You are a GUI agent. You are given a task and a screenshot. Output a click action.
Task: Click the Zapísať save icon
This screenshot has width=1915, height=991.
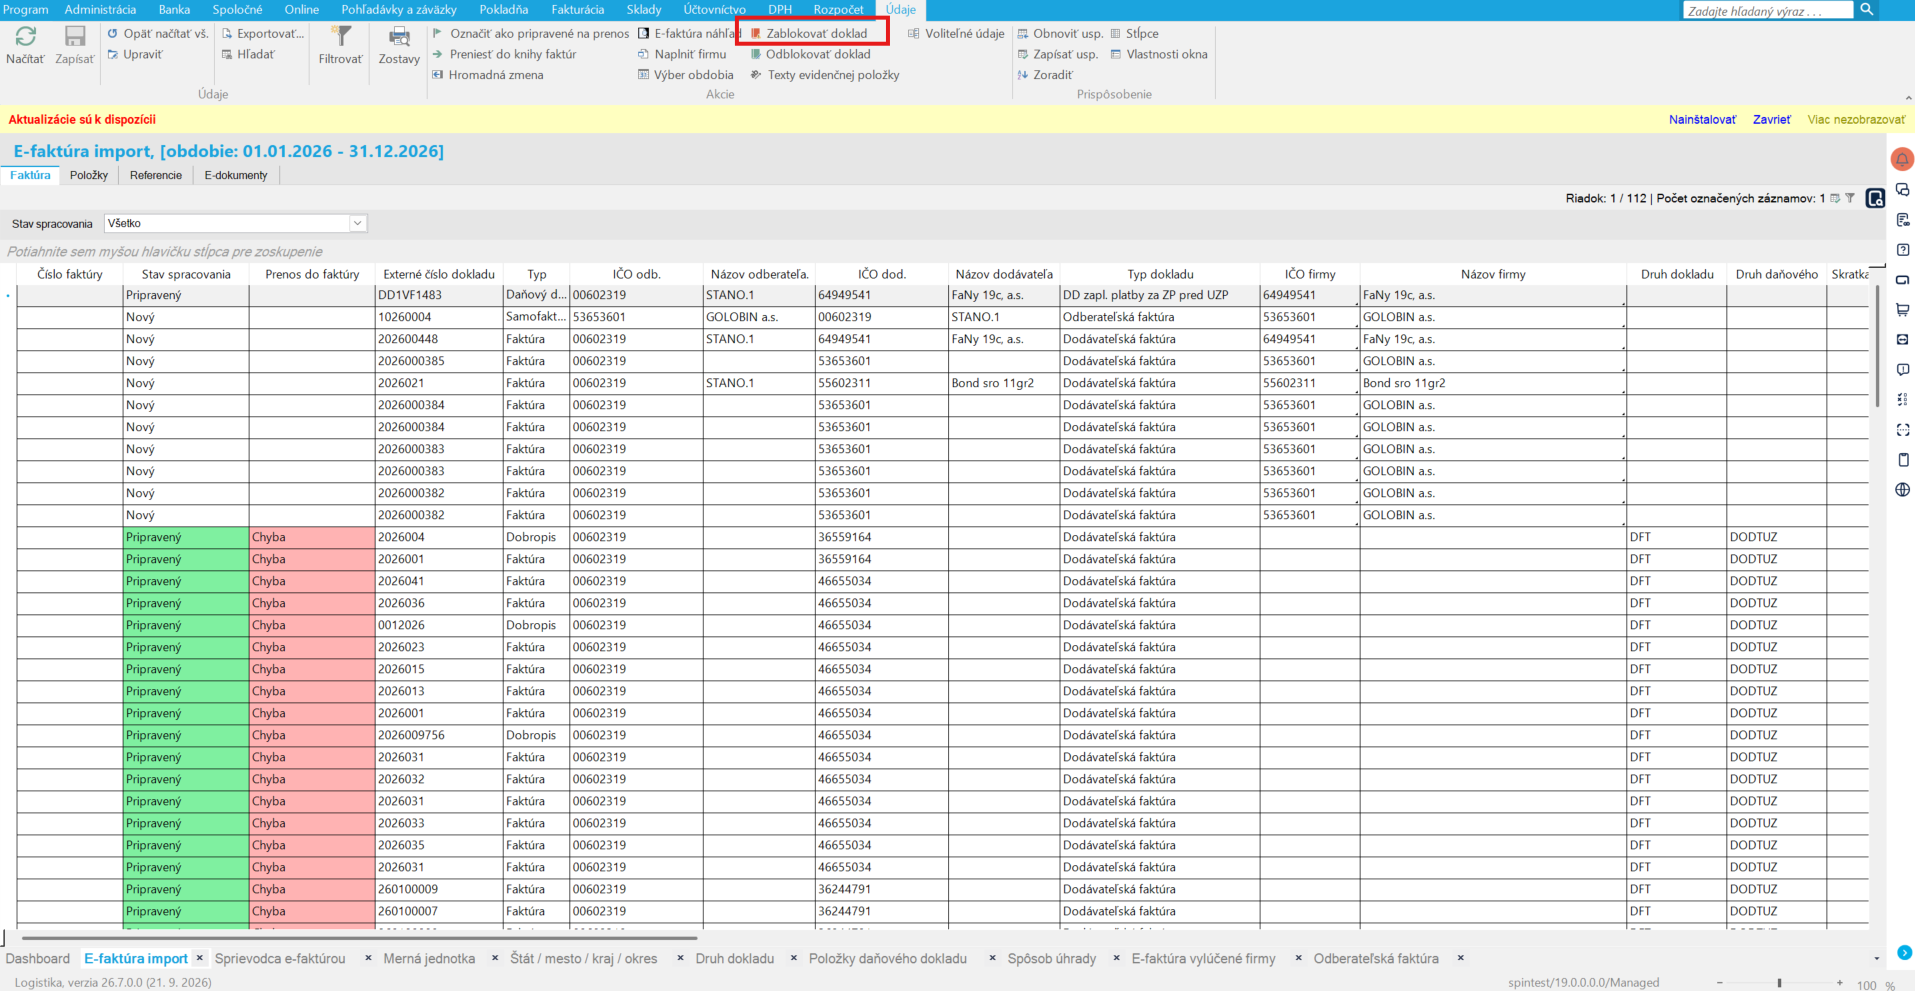pyautogui.click(x=75, y=37)
